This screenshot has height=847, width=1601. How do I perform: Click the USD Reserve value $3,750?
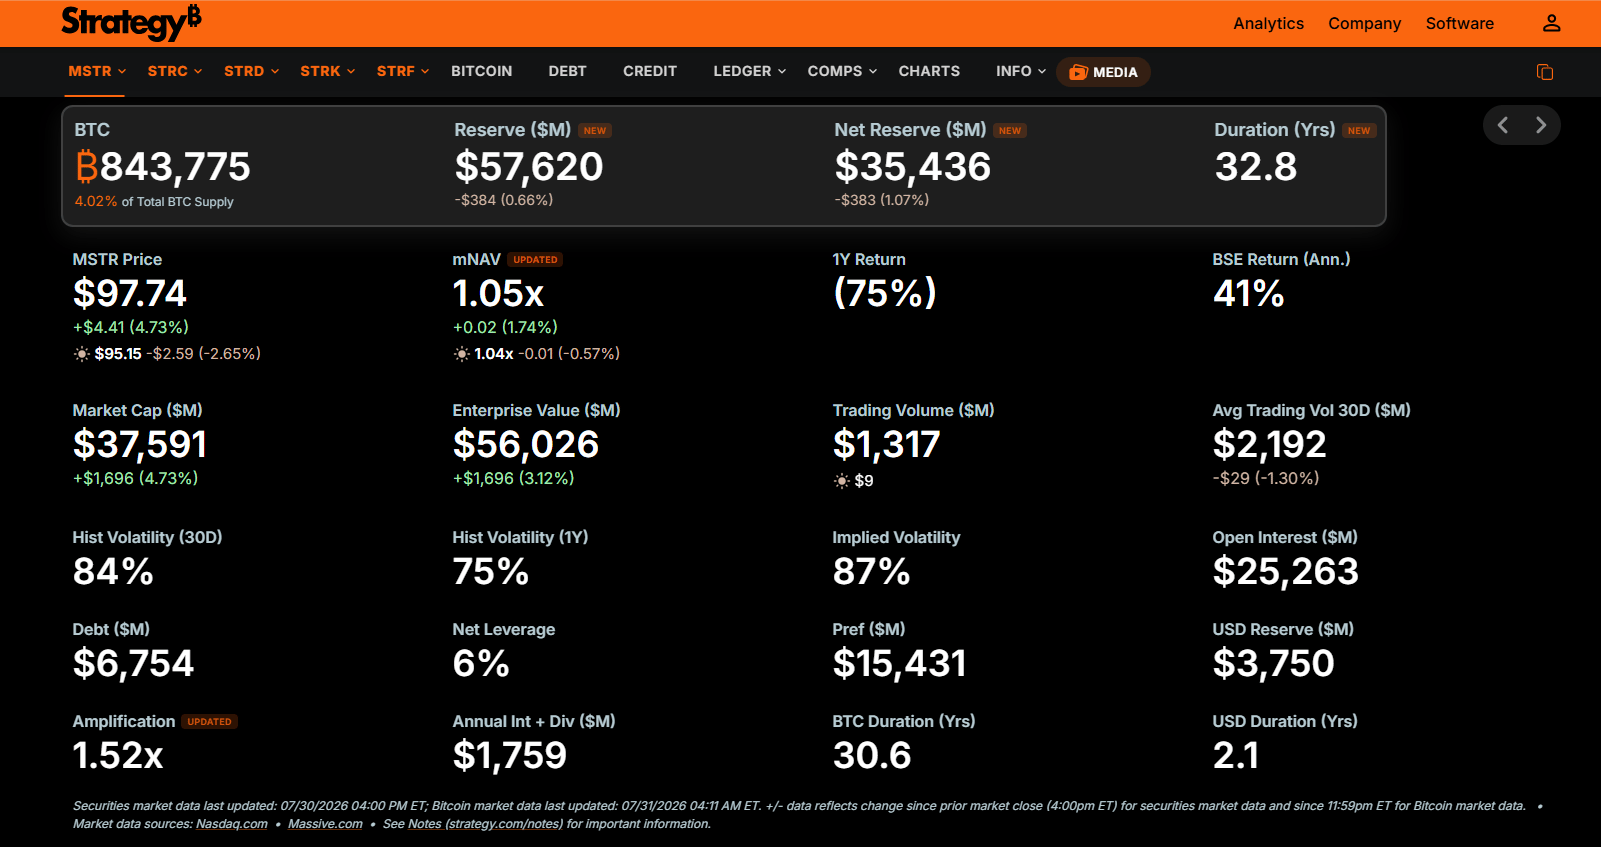tap(1274, 664)
